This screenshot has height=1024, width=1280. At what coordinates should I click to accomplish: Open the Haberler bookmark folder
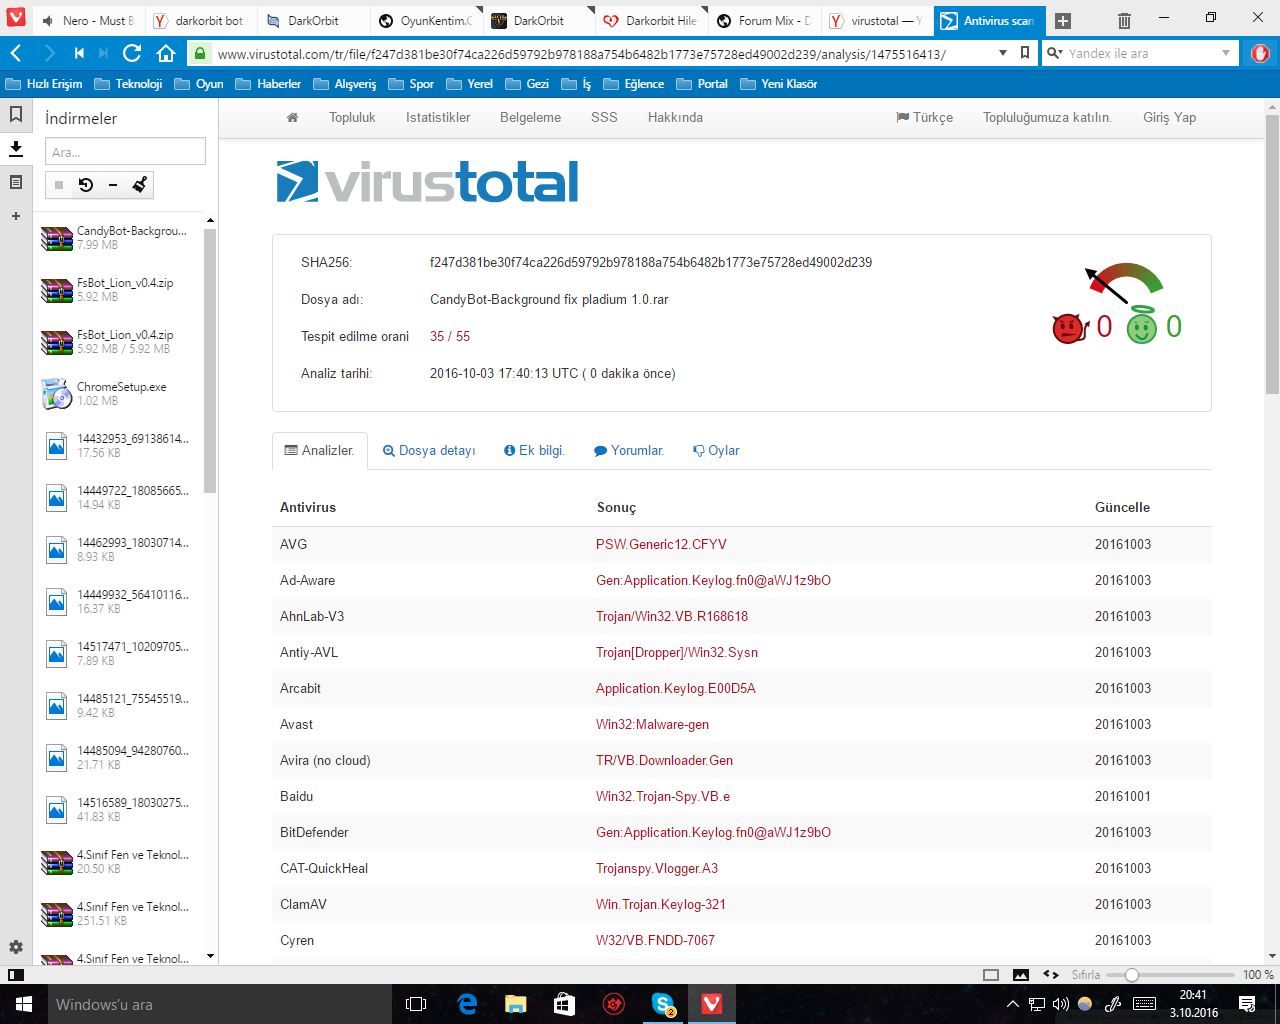point(268,84)
